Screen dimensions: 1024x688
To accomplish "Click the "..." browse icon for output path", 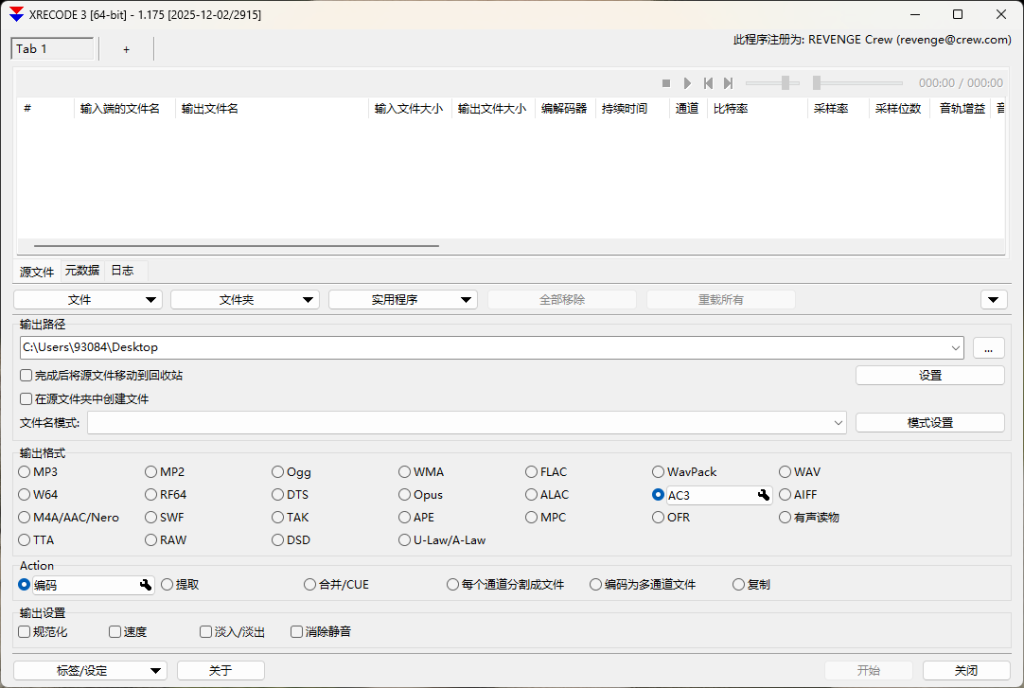I will pos(988,347).
